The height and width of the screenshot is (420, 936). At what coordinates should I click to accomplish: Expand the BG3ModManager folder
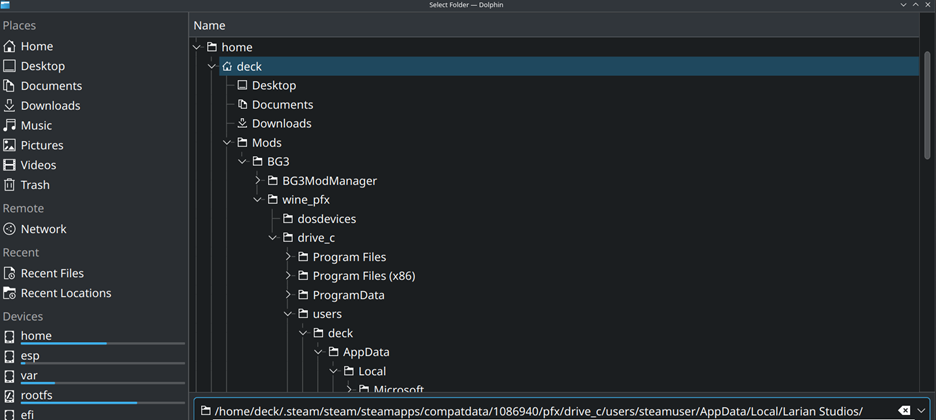point(258,181)
